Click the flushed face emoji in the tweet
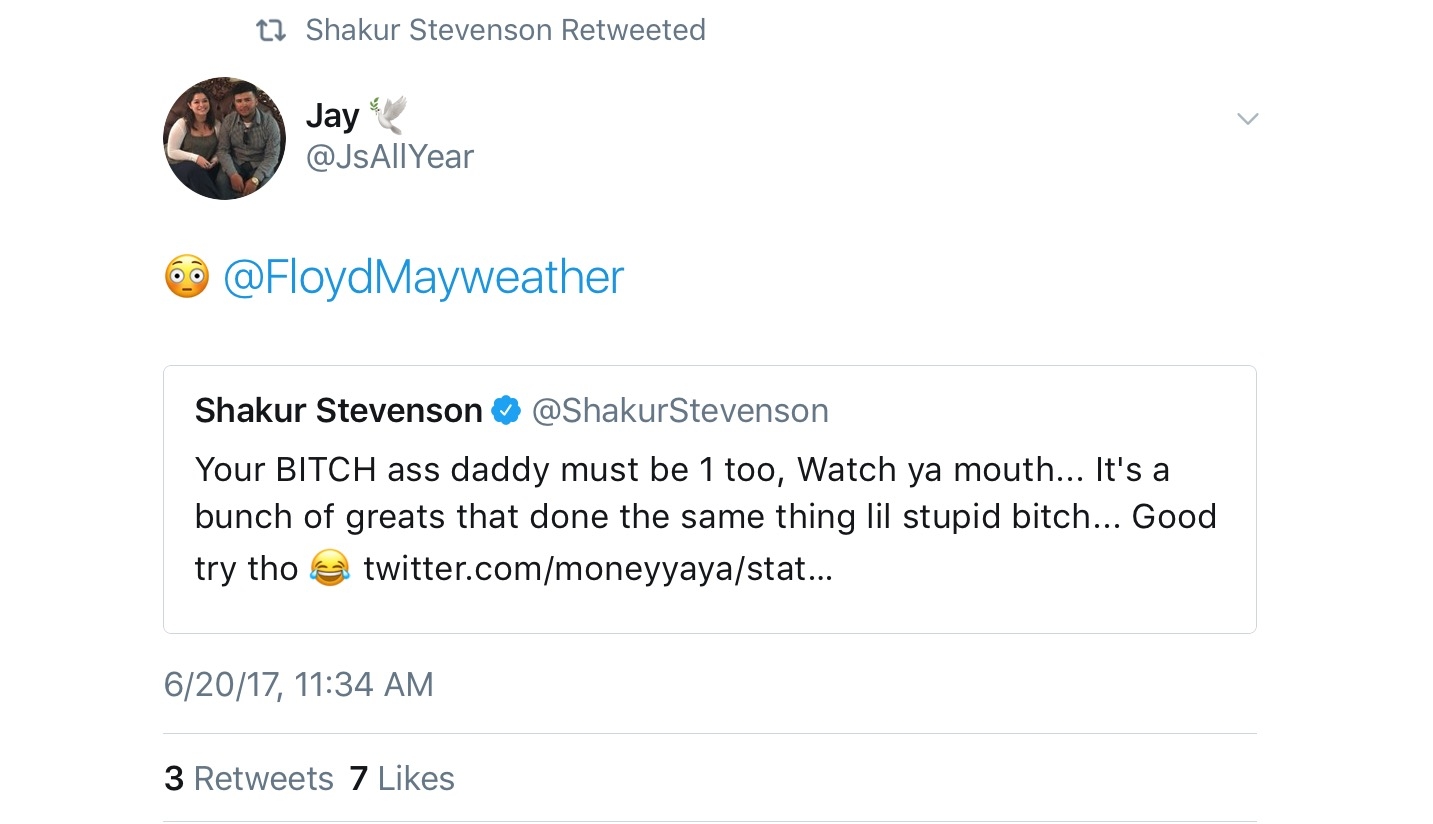This screenshot has width=1433, height=824. (187, 277)
